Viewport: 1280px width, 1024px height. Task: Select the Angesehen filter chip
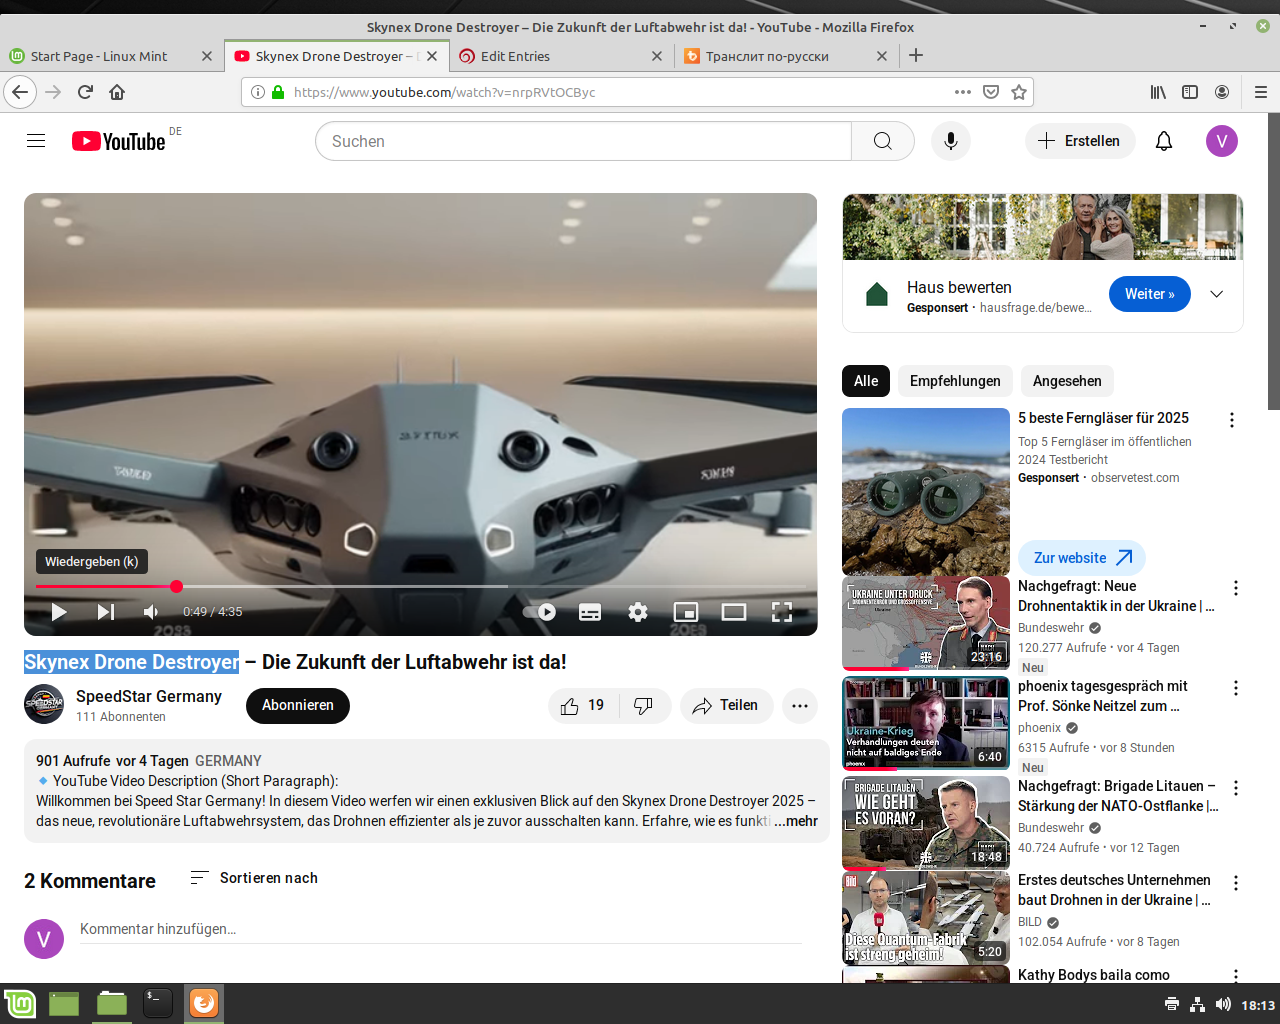(x=1067, y=381)
